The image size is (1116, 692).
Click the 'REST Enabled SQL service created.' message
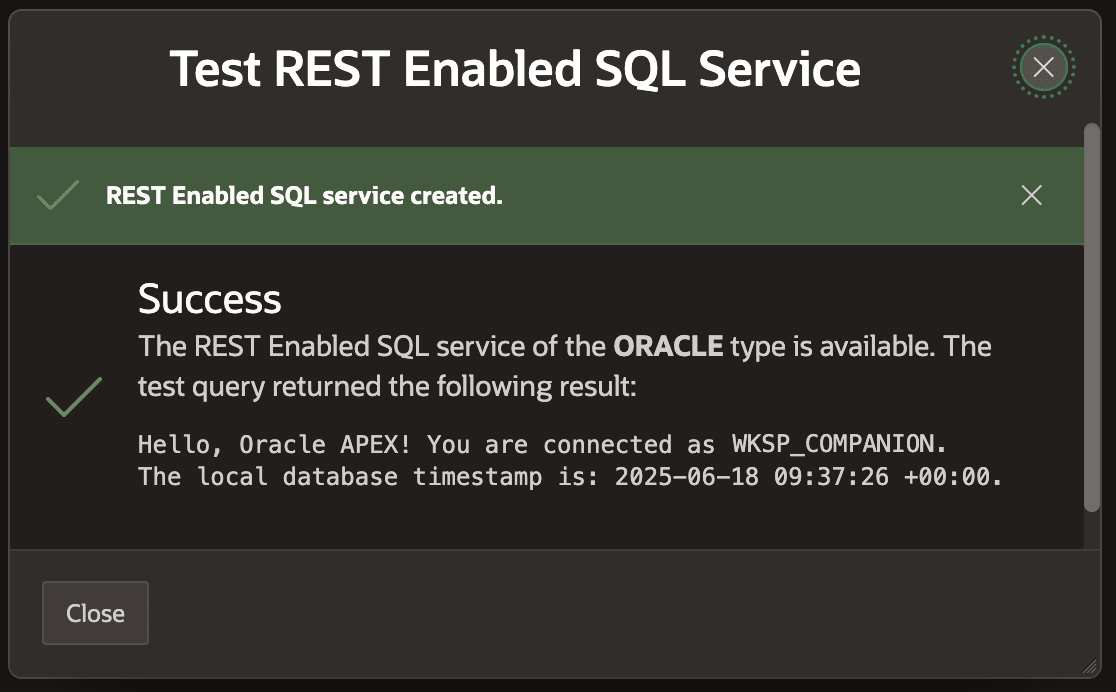coord(304,196)
